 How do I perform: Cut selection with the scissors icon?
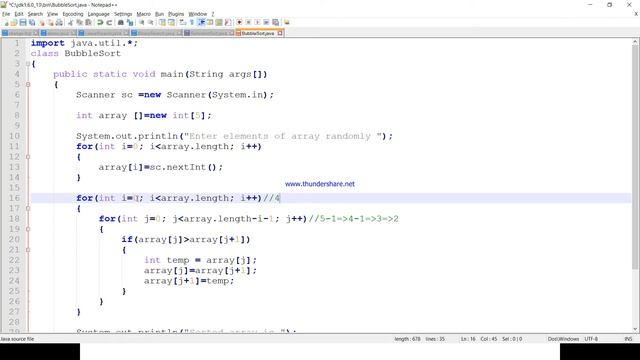[70, 22]
